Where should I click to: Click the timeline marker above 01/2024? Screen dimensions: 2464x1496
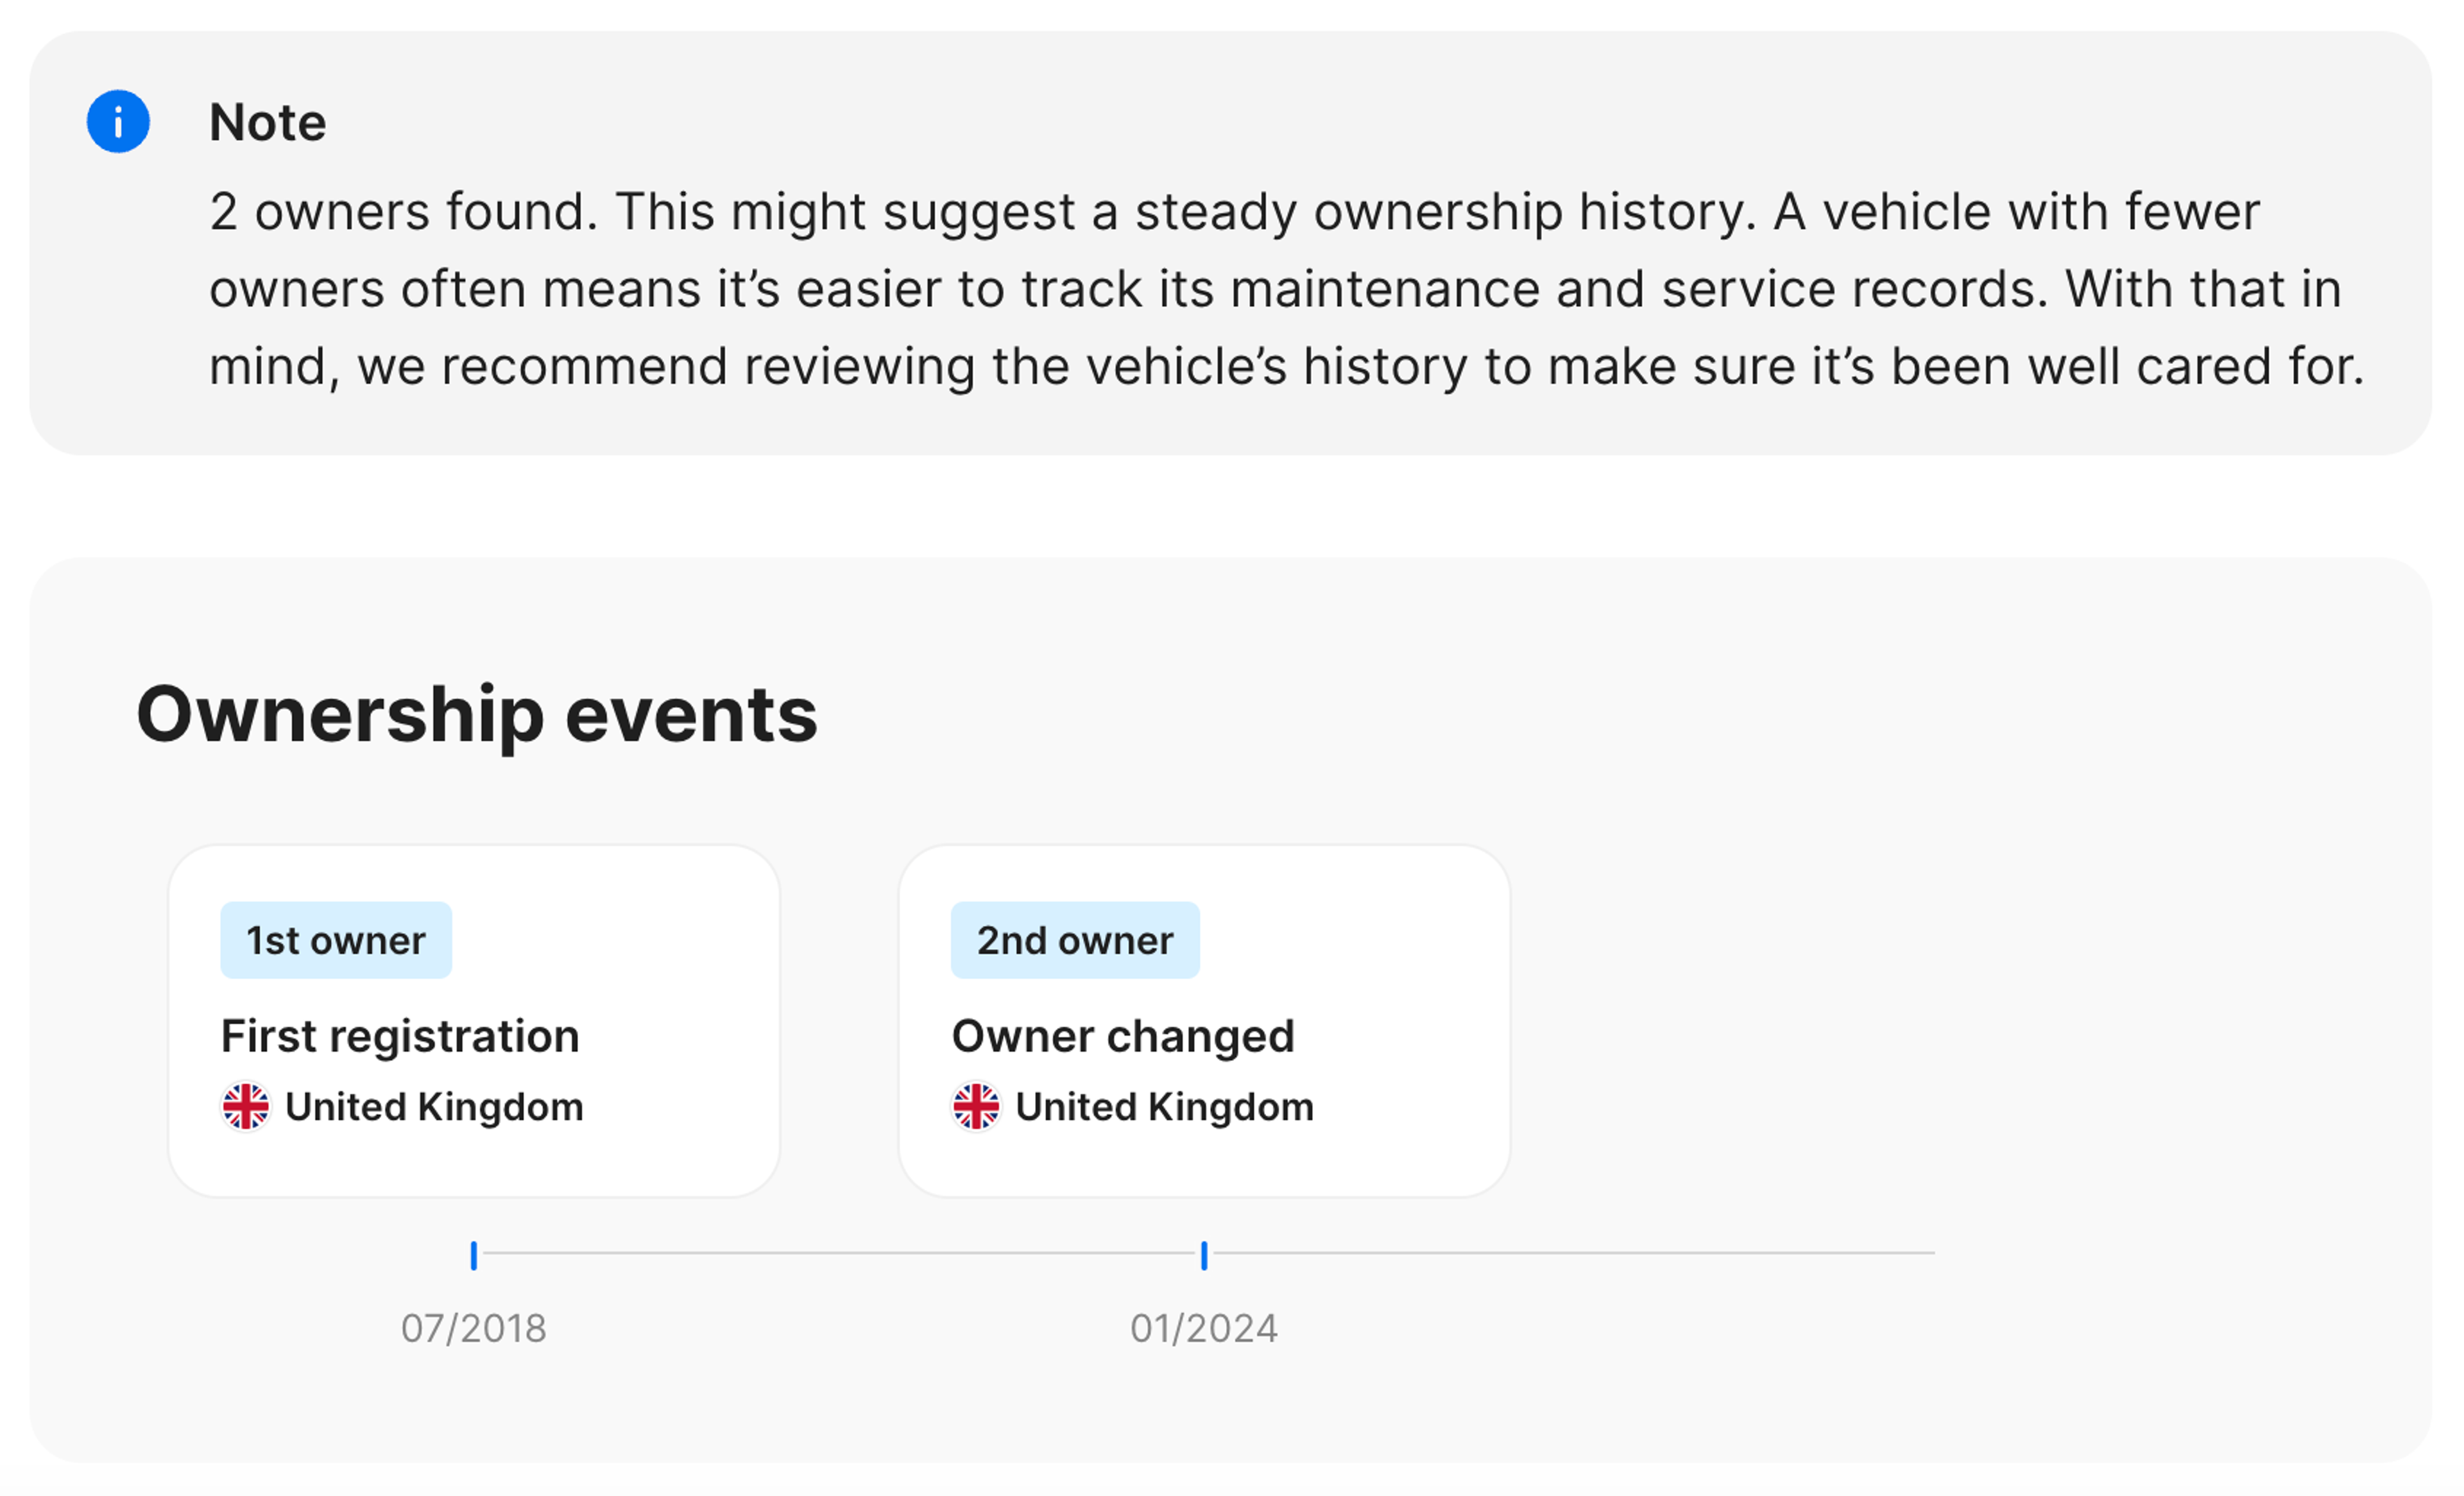pyautogui.click(x=1204, y=1255)
